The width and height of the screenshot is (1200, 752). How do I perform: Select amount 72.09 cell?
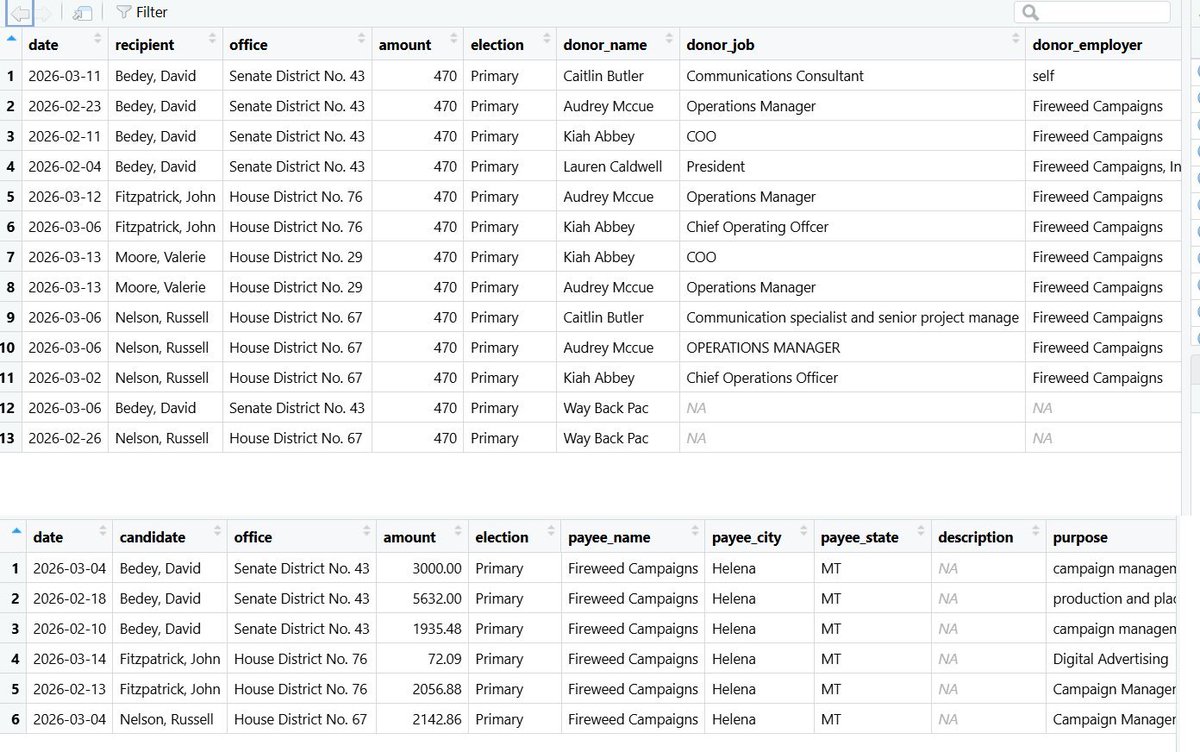(444, 659)
